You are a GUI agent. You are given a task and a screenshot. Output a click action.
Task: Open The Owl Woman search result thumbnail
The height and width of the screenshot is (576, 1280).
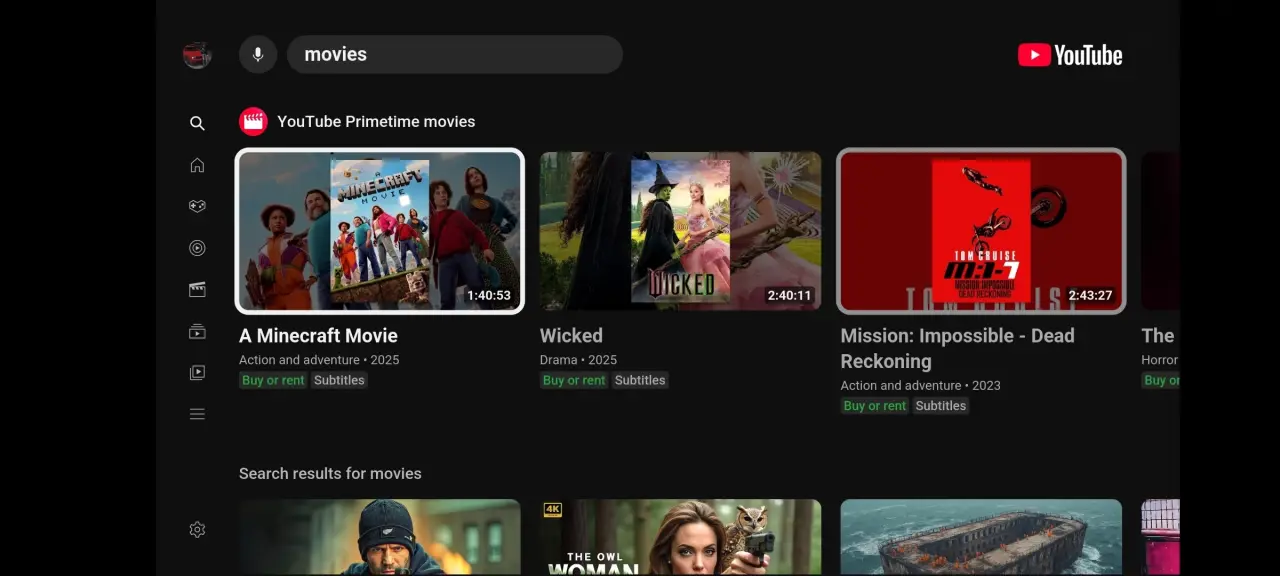point(680,537)
